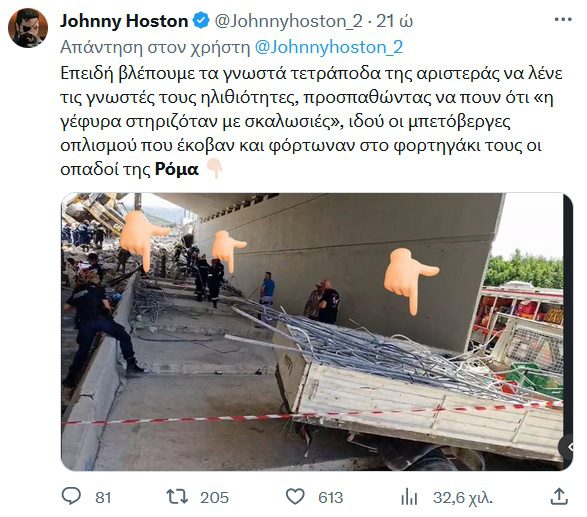Viewport: 587px width, 517px height.
Task: Open the view analytics bar-chart icon
Action: point(409,497)
